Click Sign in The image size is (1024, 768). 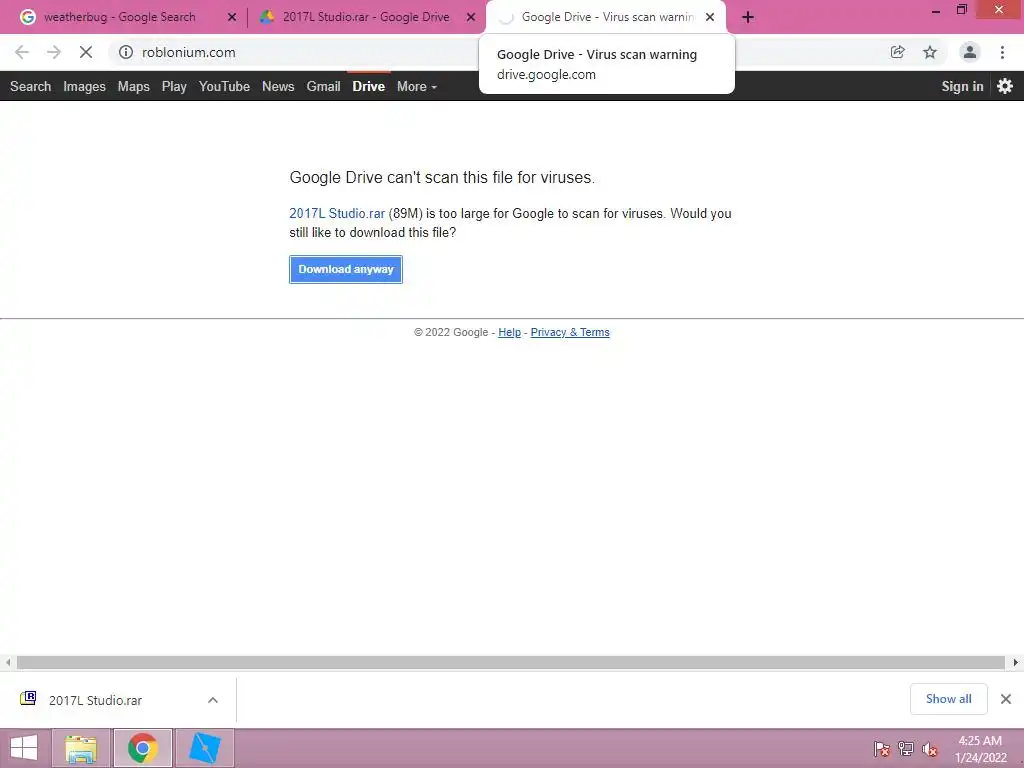pos(962,86)
